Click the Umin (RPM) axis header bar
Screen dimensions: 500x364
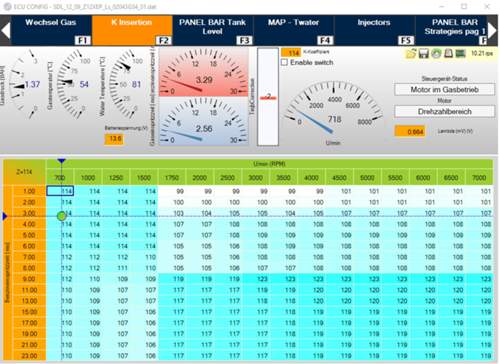tap(269, 164)
